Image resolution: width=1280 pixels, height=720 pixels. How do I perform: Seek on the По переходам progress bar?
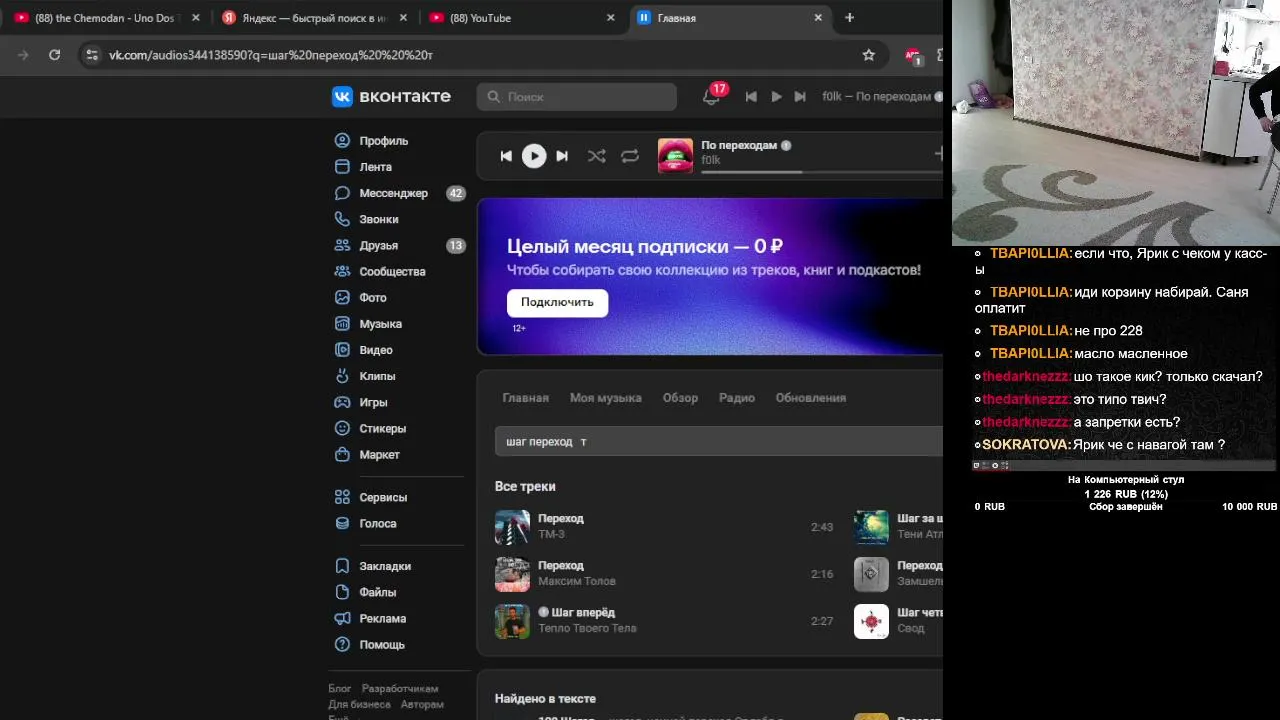click(x=822, y=172)
